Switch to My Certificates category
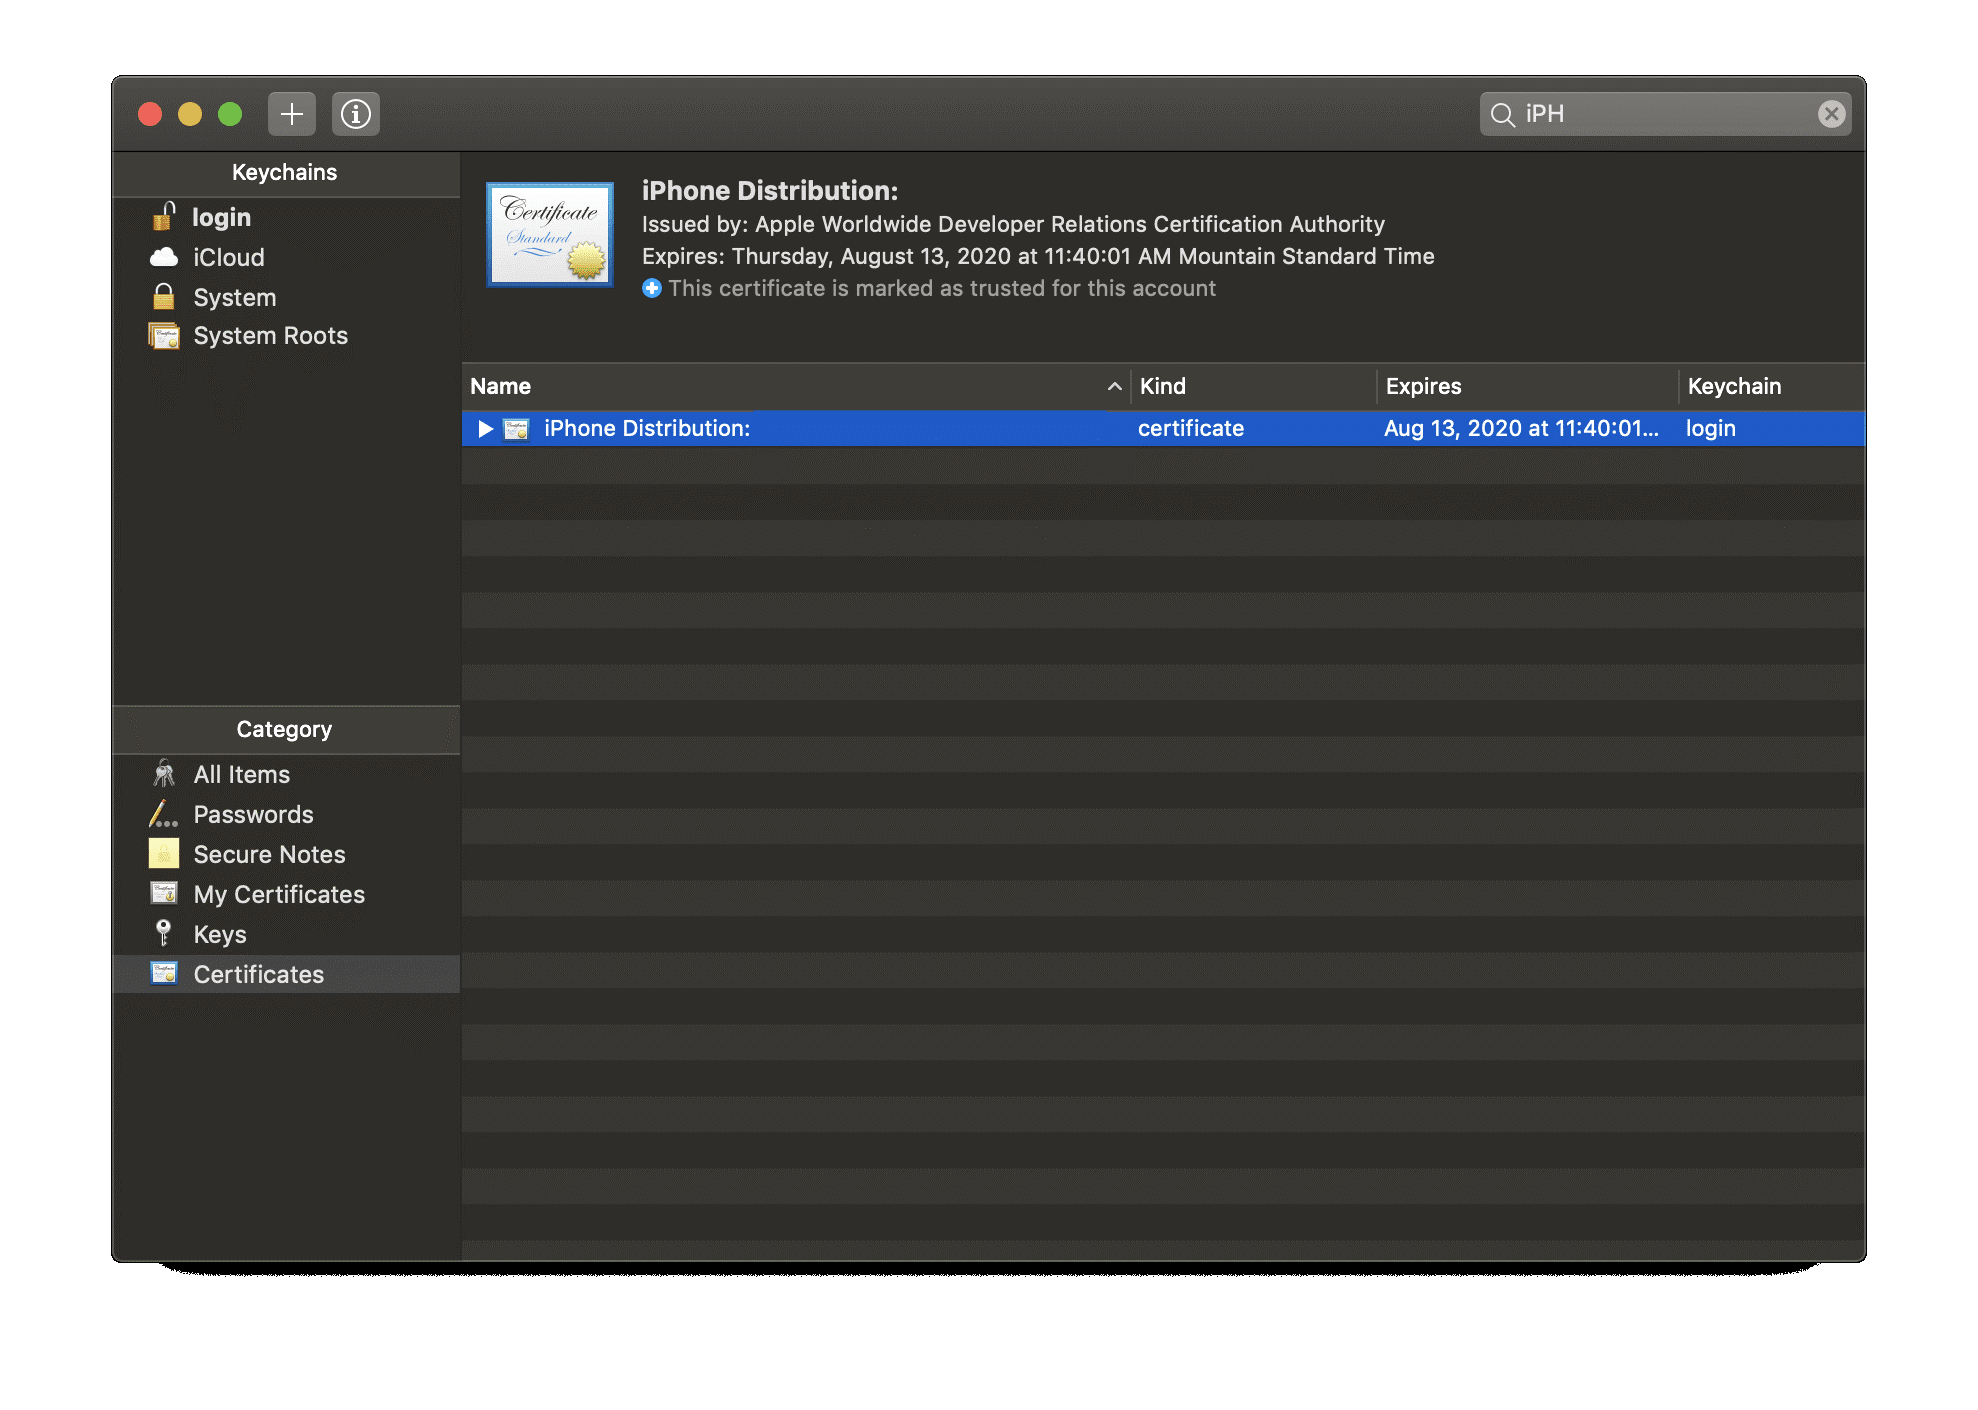The image size is (1978, 1410). tap(278, 895)
